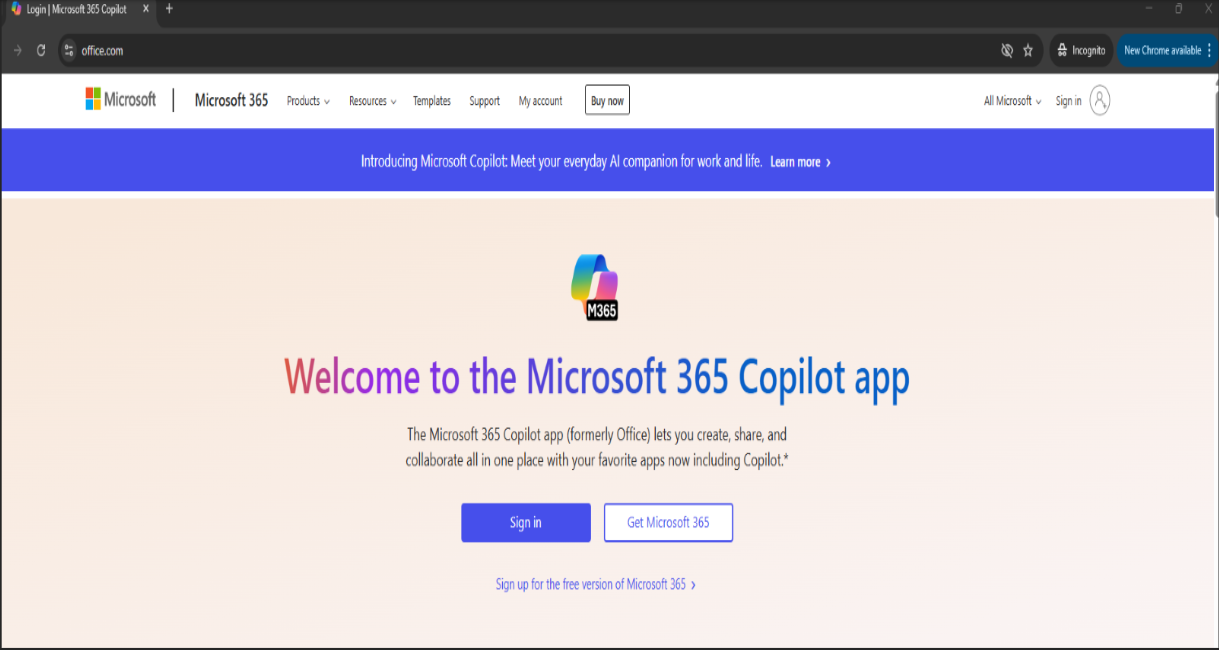Open the Support menu item
The width and height of the screenshot is (1219, 650).
coord(484,101)
